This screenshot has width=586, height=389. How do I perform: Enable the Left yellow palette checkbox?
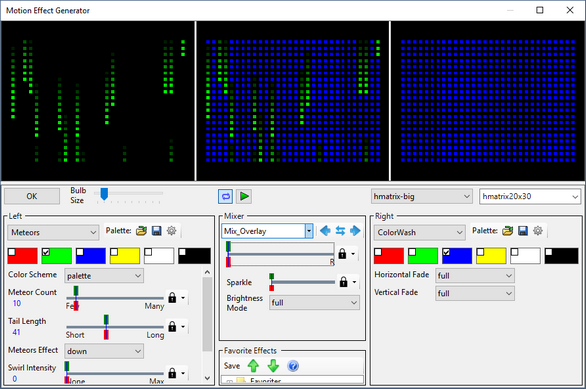114,252
